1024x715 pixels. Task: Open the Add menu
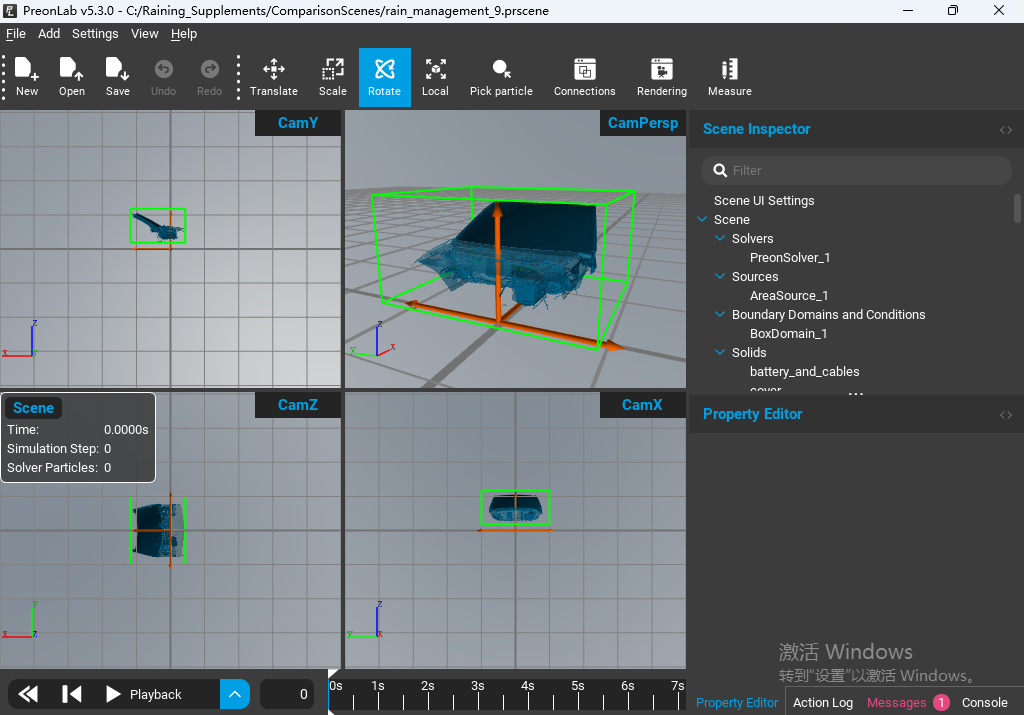click(x=49, y=34)
